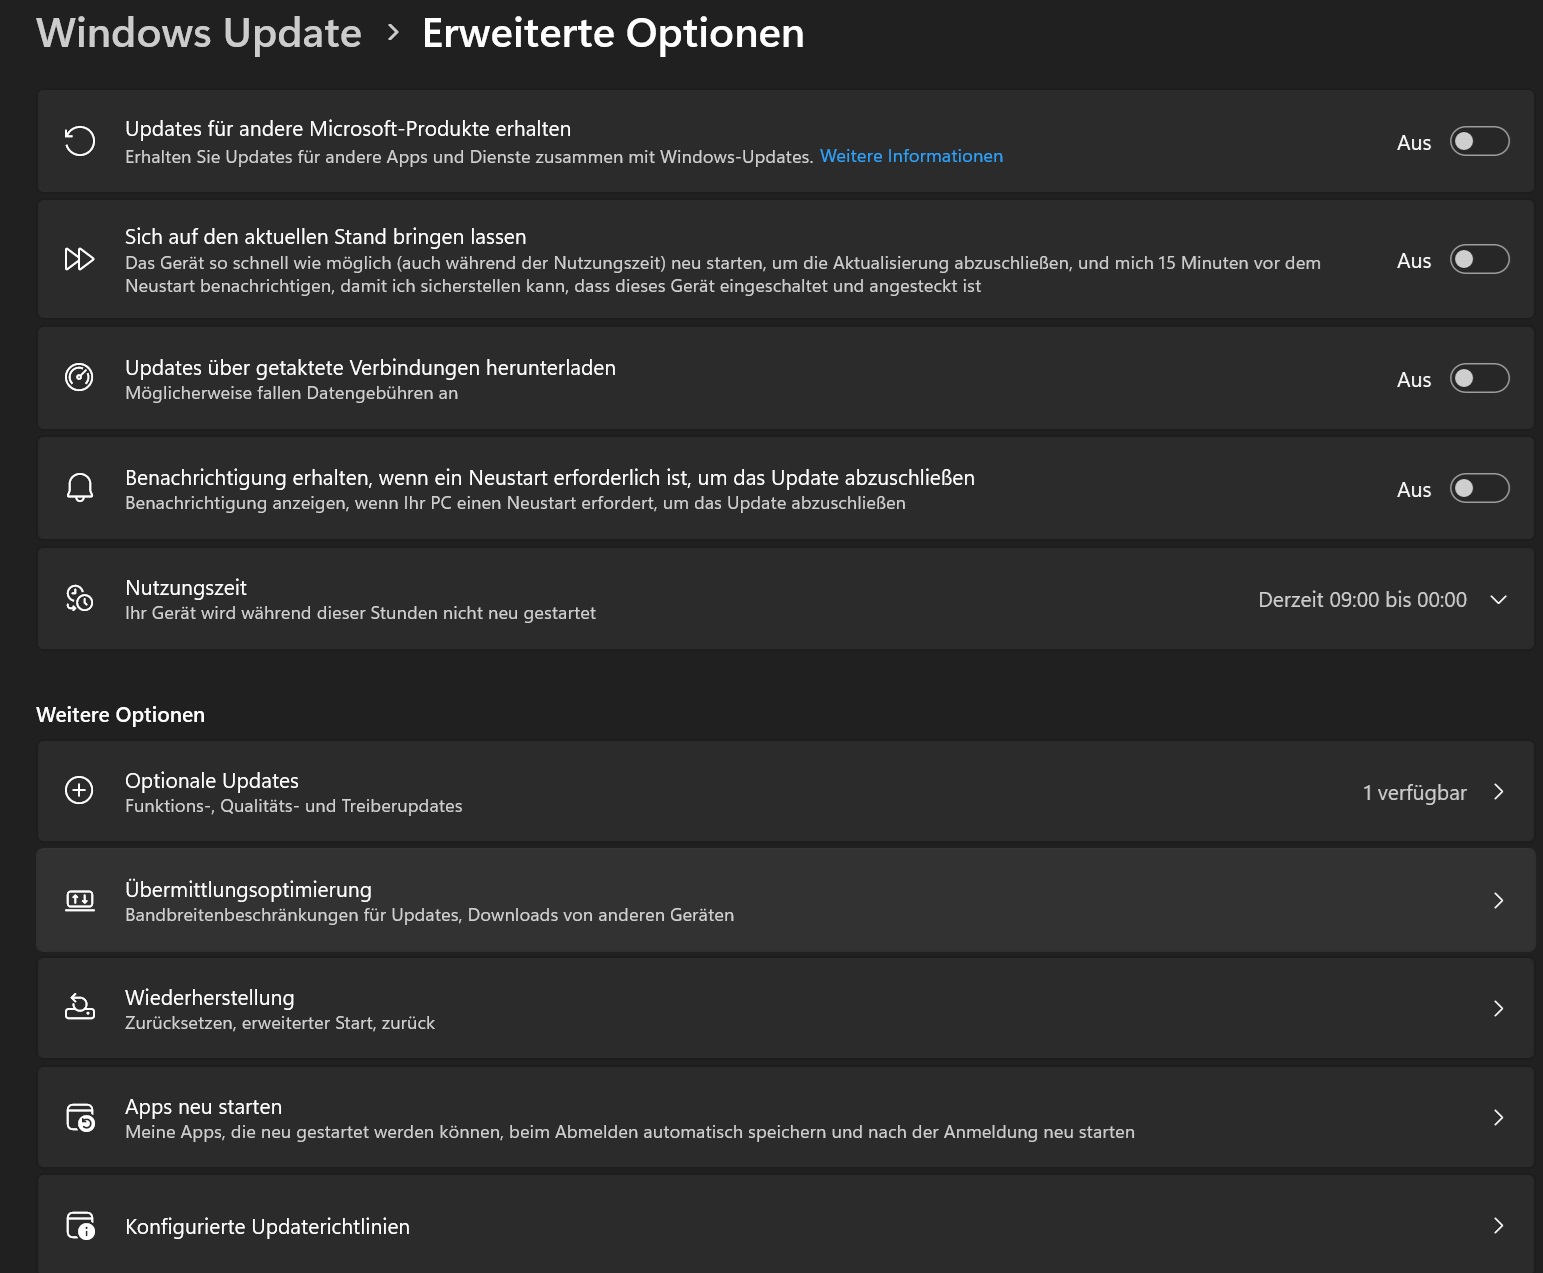Open Übermittlungsoptimierung via its chevron
The width and height of the screenshot is (1543, 1273).
[1498, 899]
